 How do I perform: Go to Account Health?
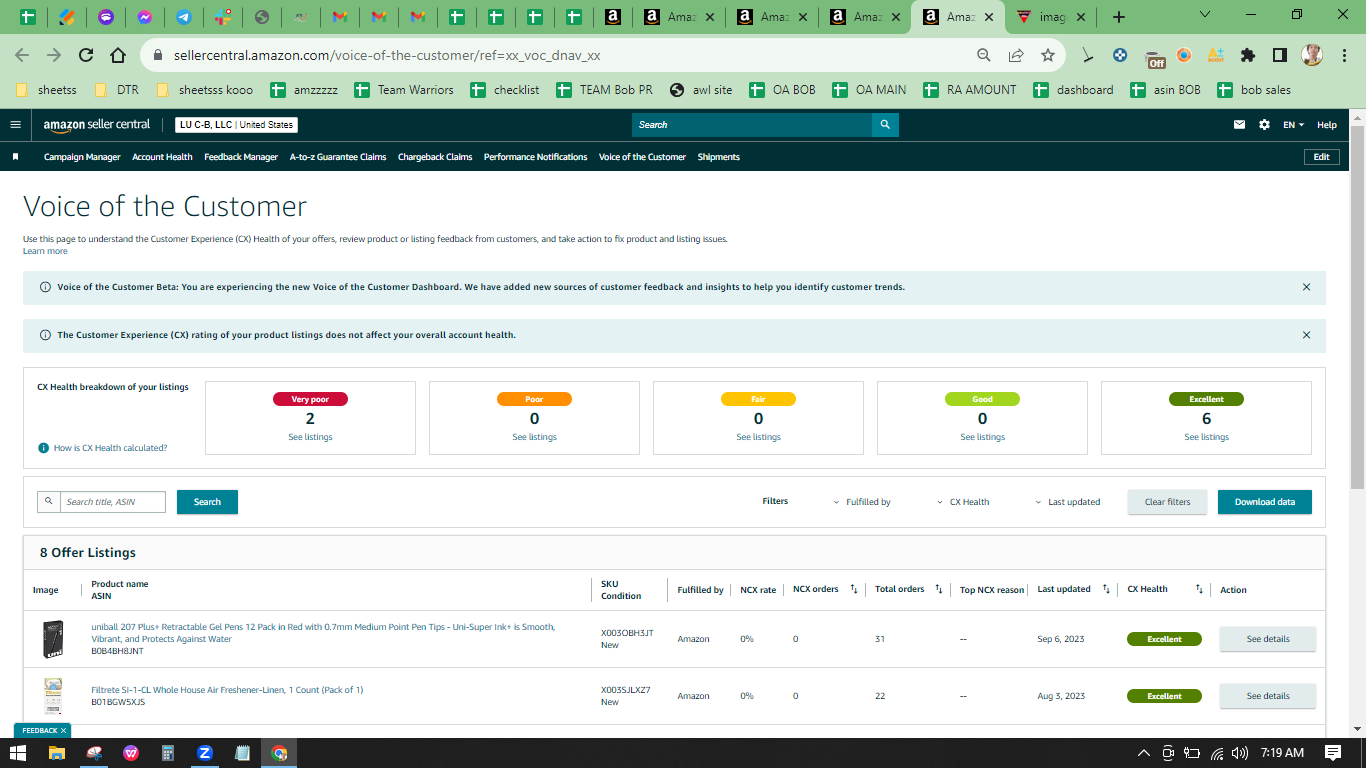[162, 157]
